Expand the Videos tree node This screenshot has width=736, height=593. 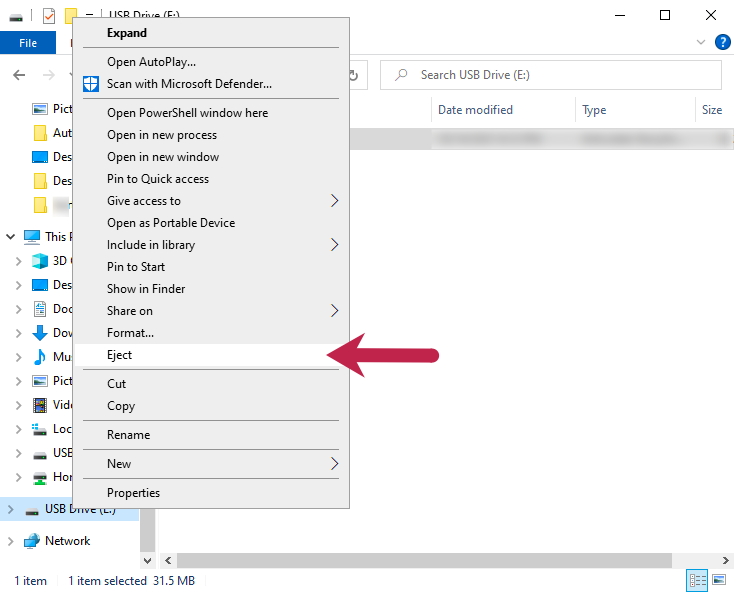click(18, 405)
